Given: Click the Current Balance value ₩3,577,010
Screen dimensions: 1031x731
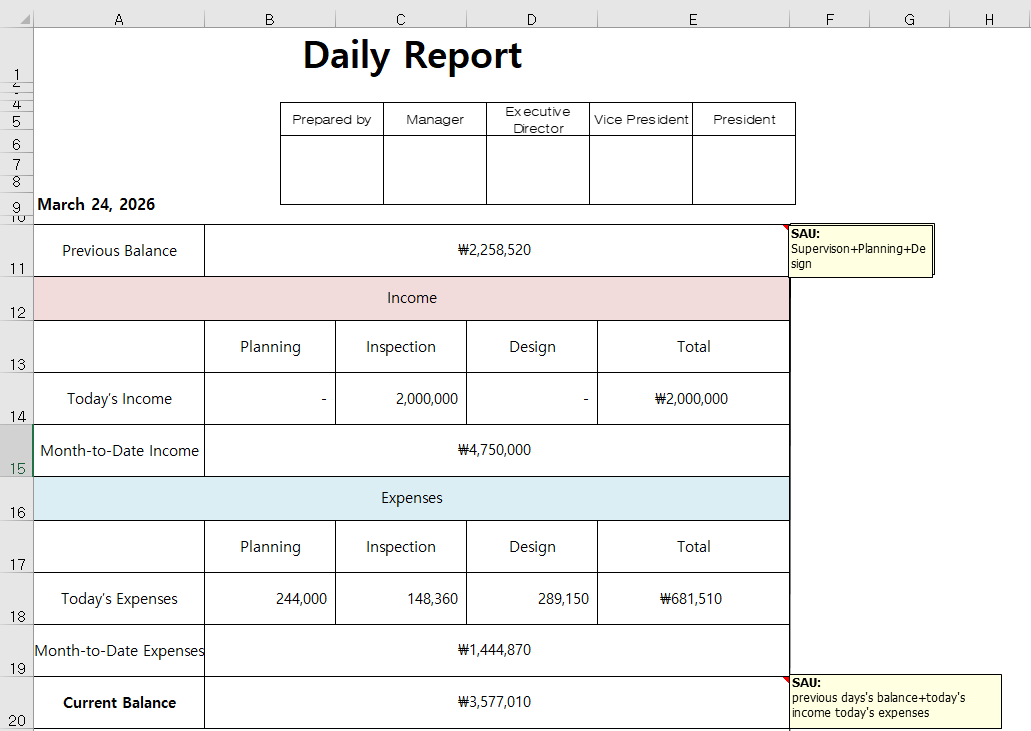Looking at the screenshot, I should (495, 702).
